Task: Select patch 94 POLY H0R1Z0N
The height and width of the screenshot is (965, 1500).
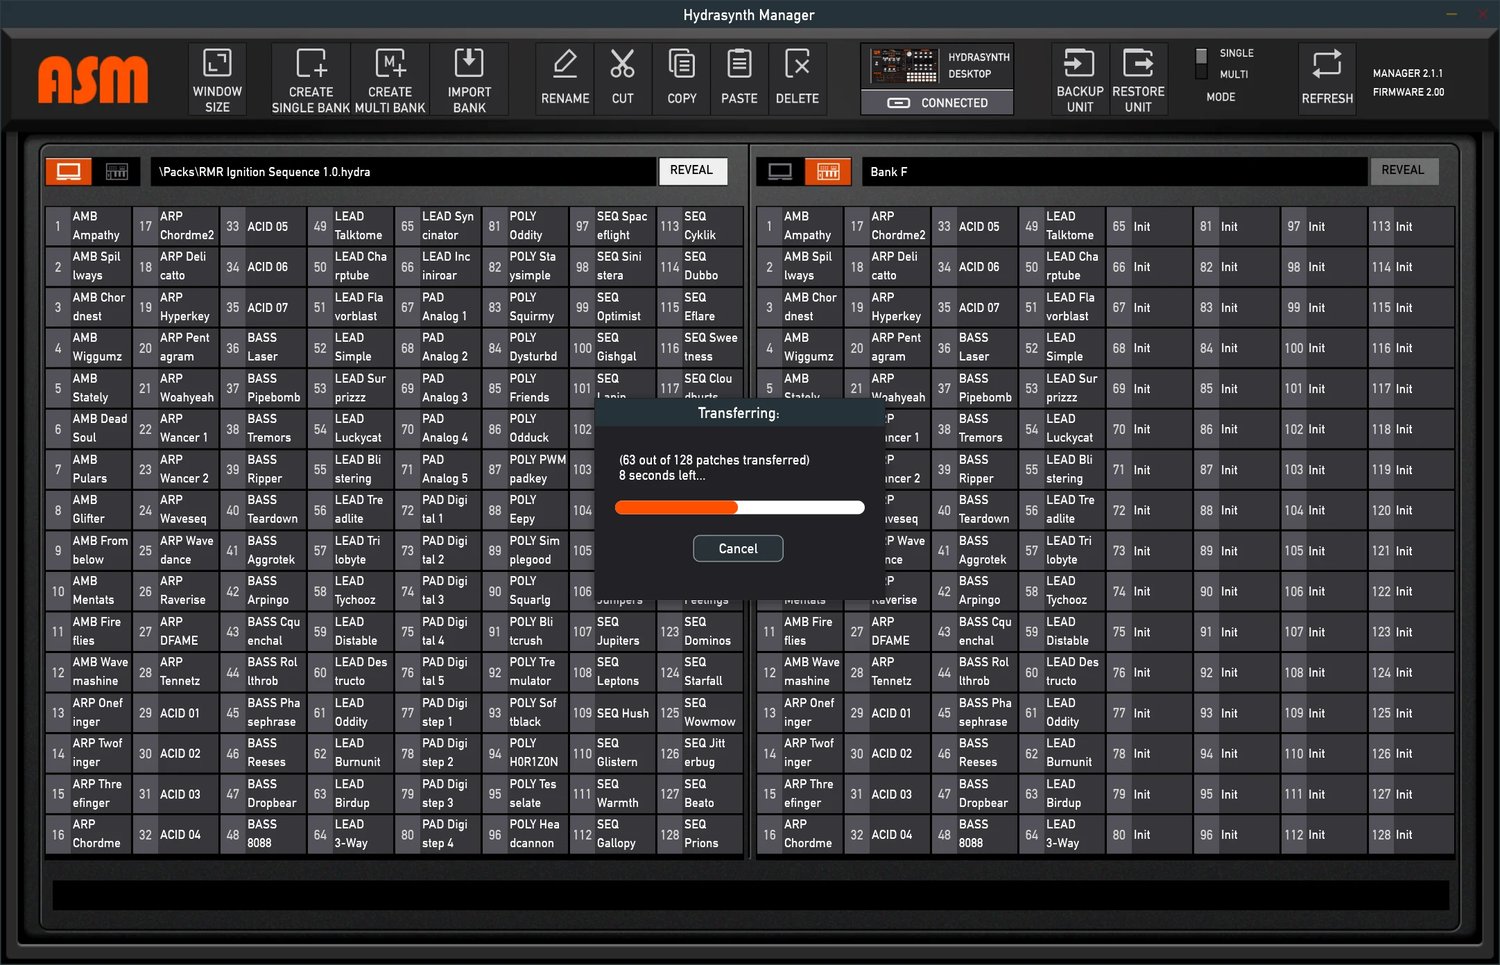Action: point(526,753)
